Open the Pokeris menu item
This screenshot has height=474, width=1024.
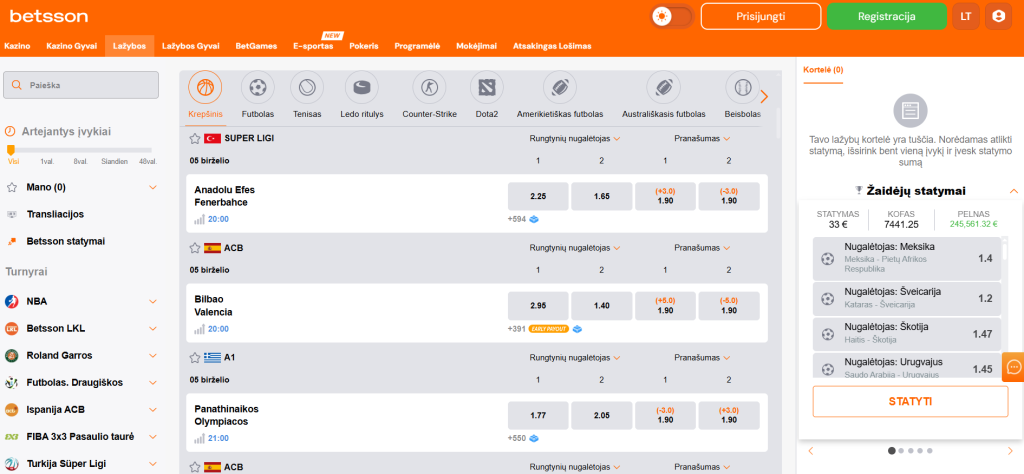click(364, 46)
